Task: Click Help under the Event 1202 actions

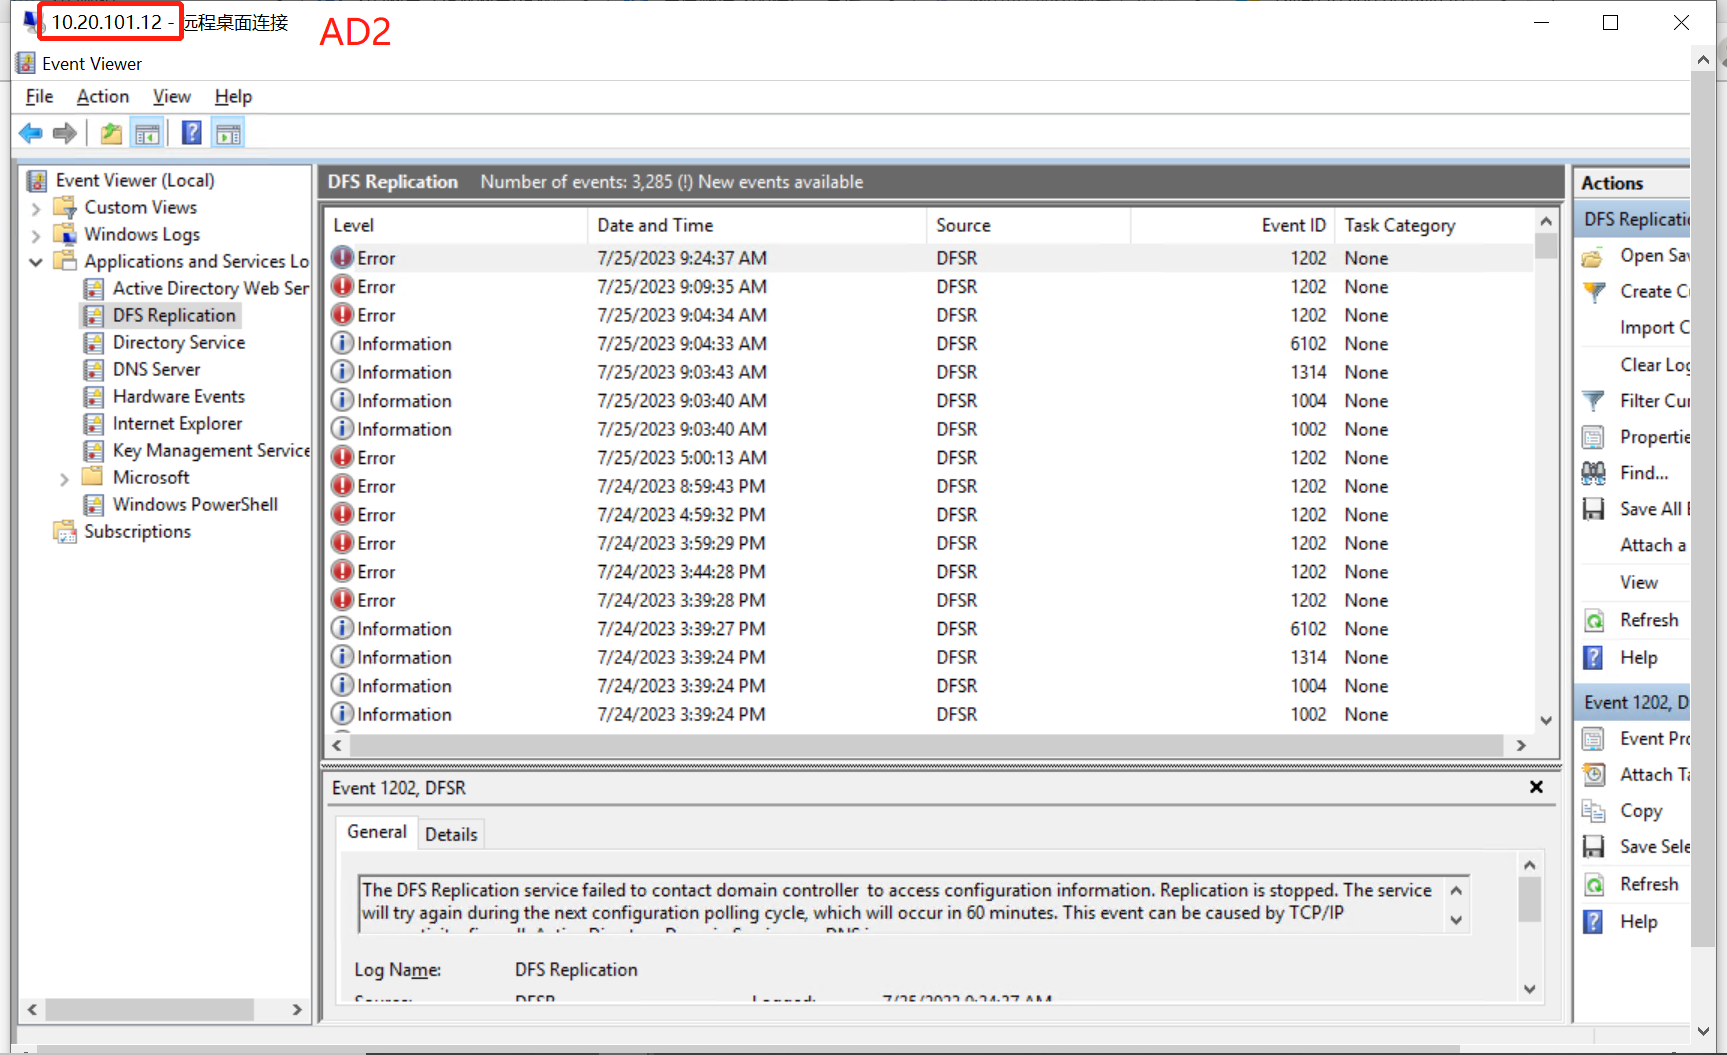Action: pos(1638,922)
